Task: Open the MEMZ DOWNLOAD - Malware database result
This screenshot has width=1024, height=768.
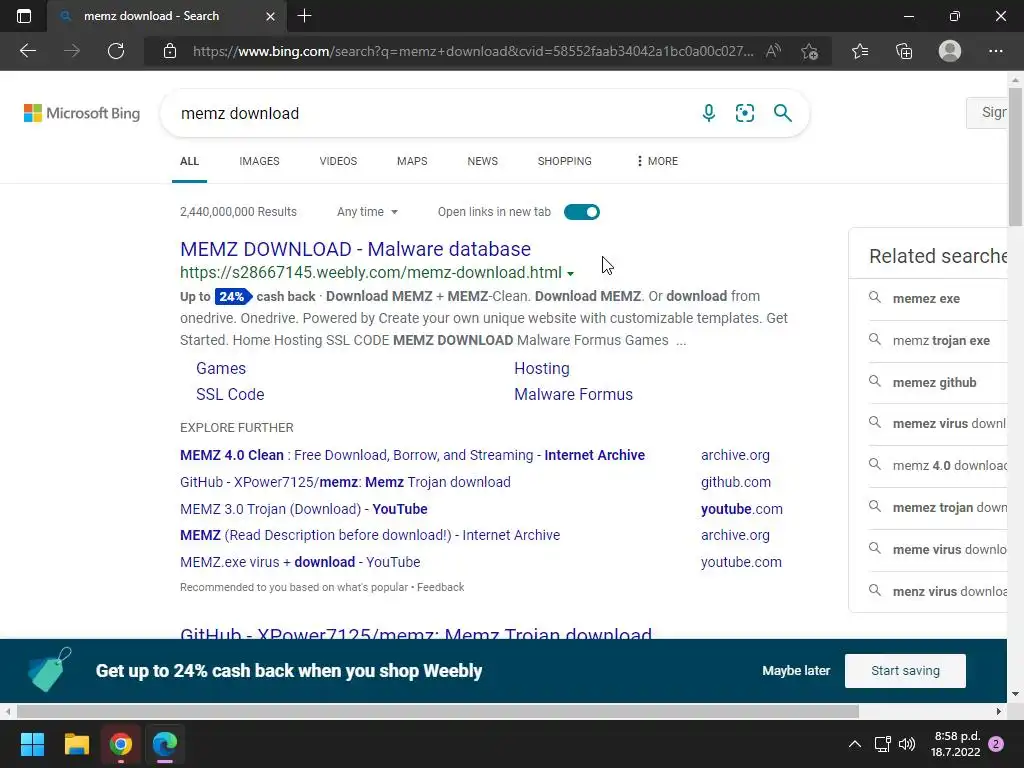Action: click(355, 249)
